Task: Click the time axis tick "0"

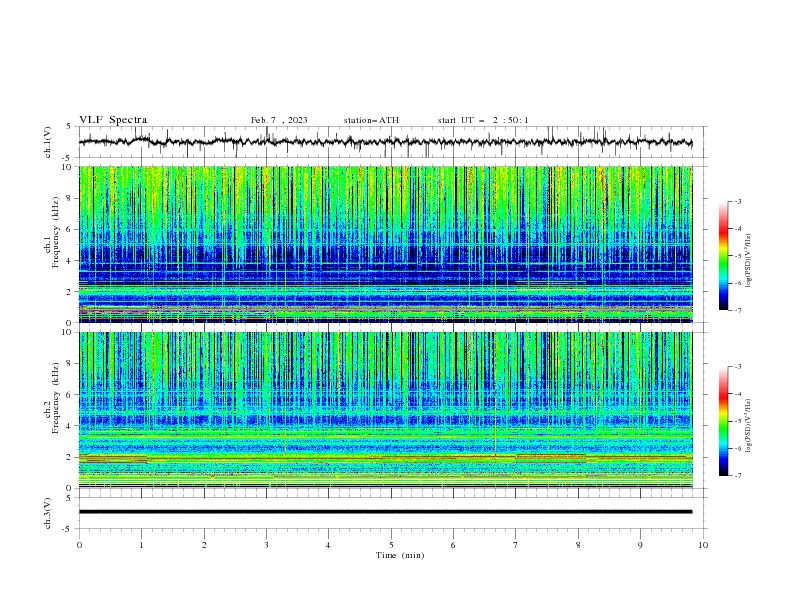Action: 79,545
